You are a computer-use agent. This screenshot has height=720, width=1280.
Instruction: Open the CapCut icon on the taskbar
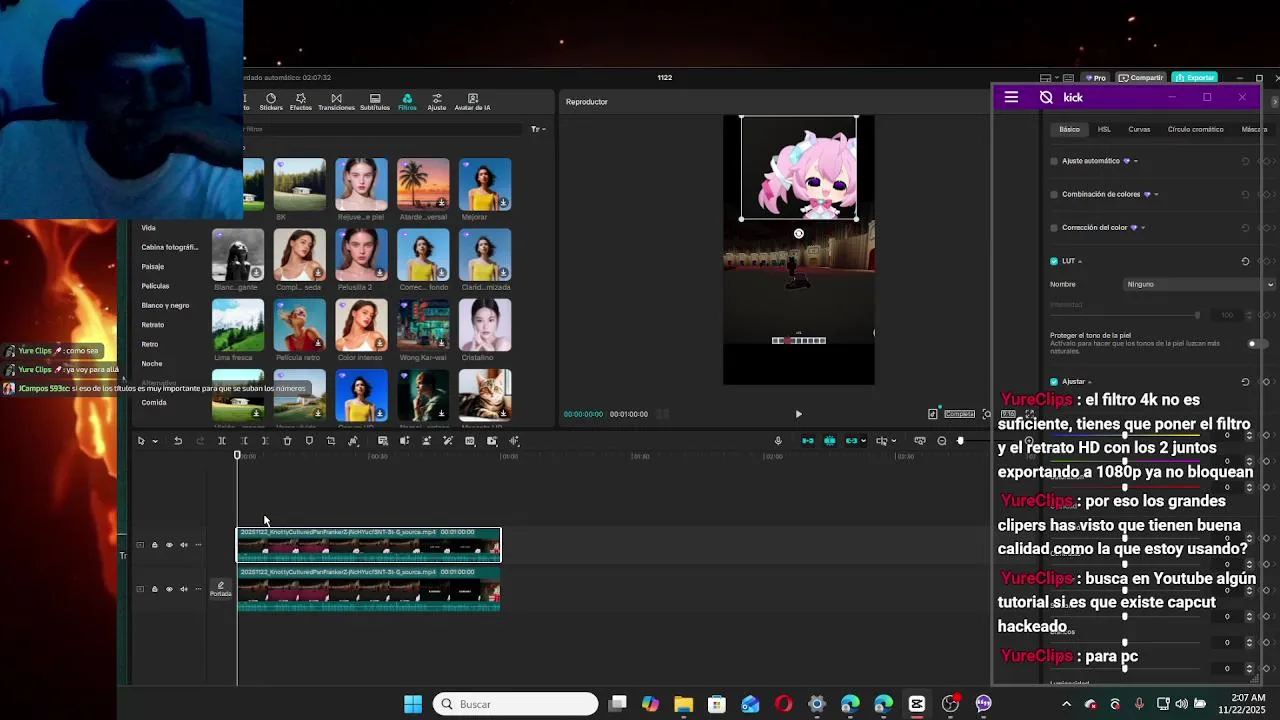[x=917, y=704]
